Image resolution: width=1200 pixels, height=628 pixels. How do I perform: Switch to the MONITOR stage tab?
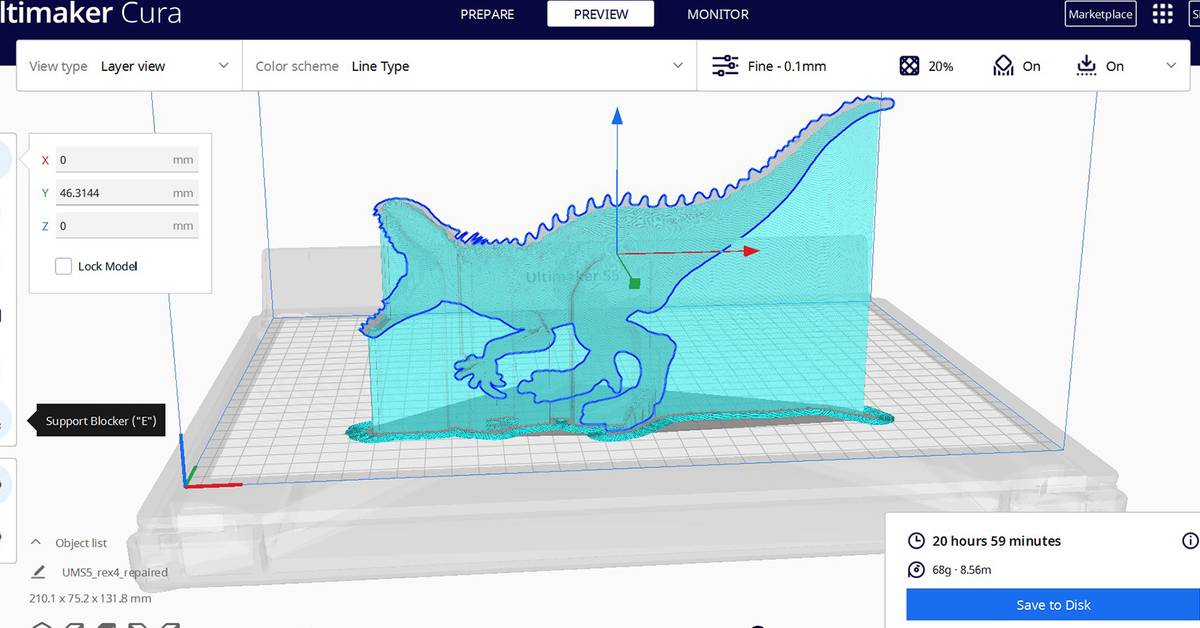[718, 14]
